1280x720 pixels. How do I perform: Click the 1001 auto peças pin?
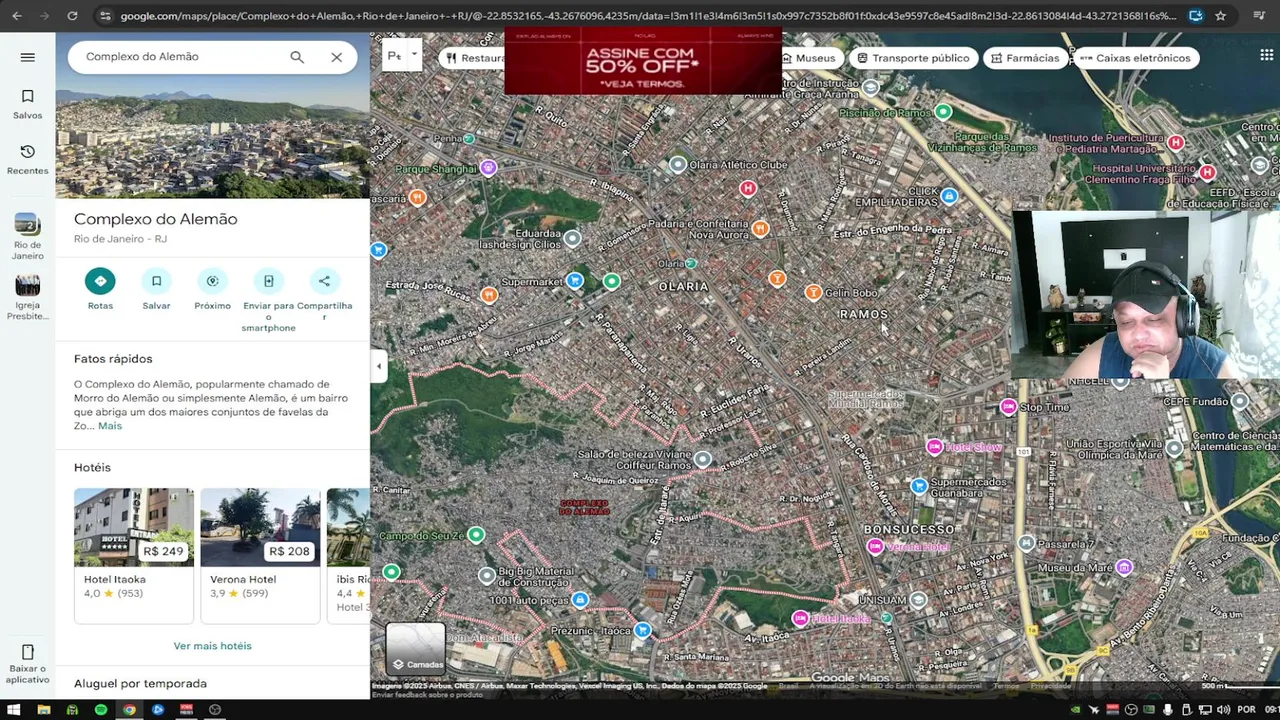[580, 600]
